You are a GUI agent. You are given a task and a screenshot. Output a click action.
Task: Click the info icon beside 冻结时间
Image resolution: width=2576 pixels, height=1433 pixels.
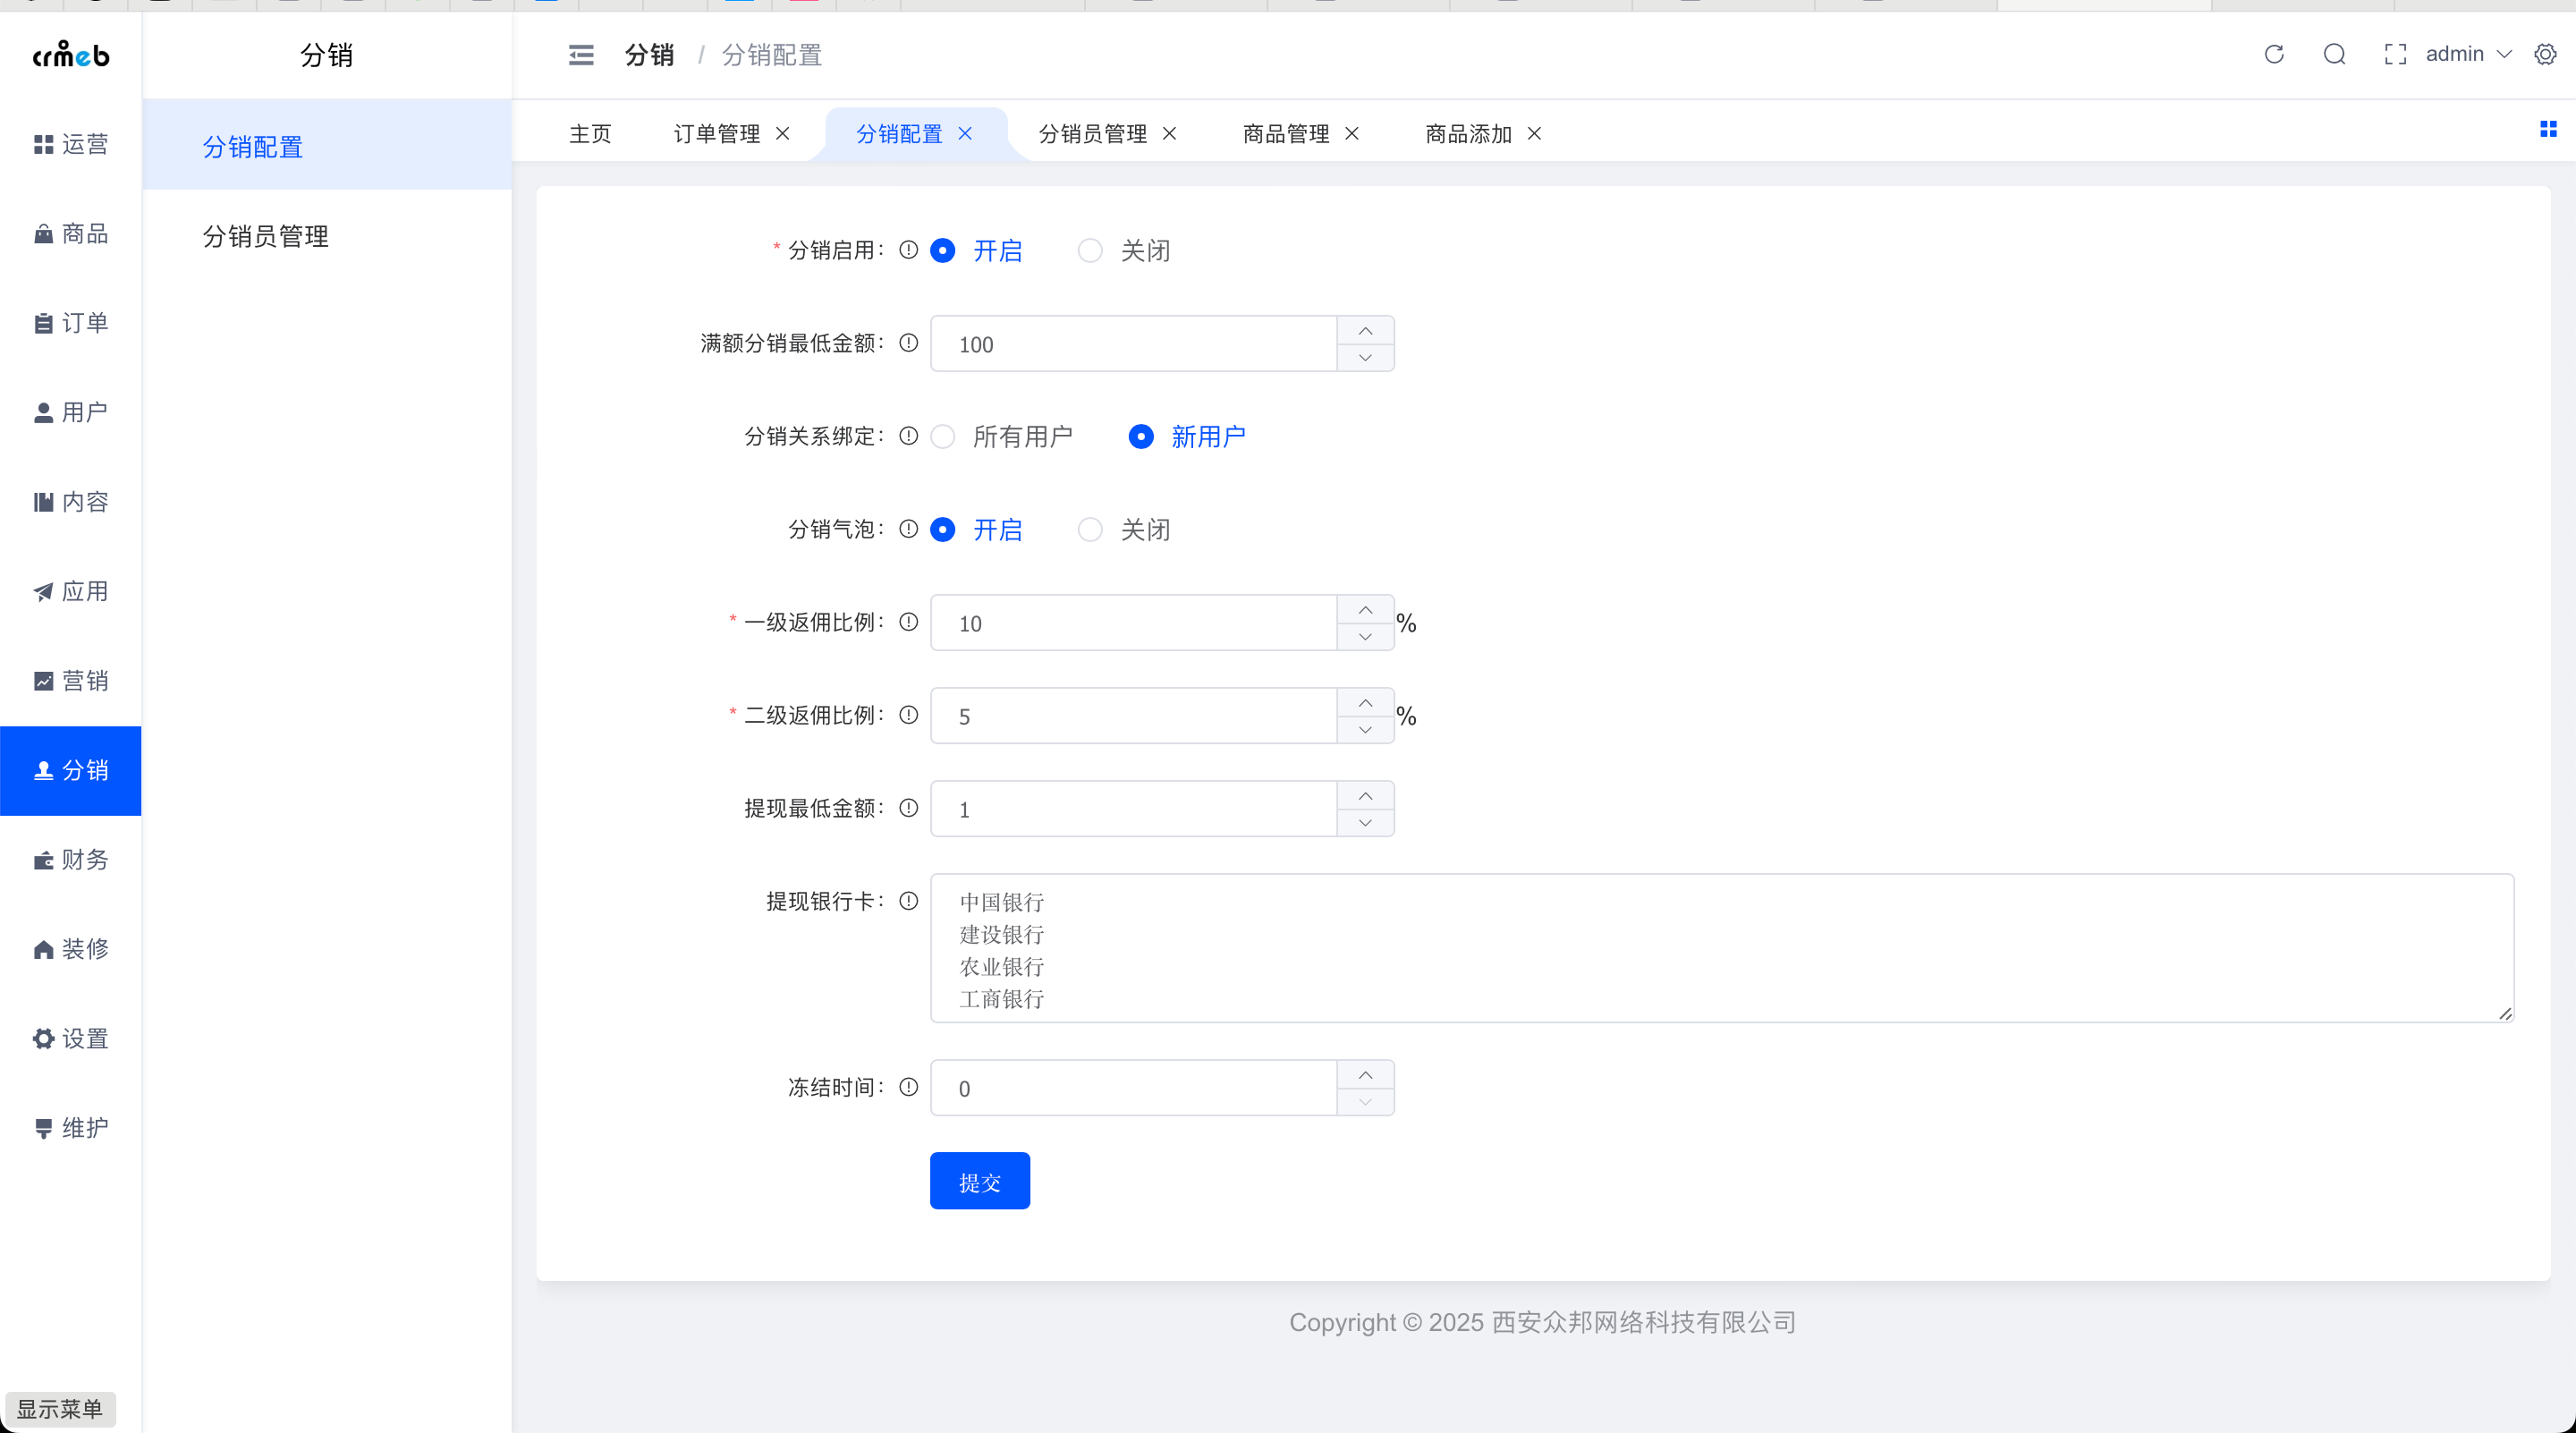click(908, 1087)
